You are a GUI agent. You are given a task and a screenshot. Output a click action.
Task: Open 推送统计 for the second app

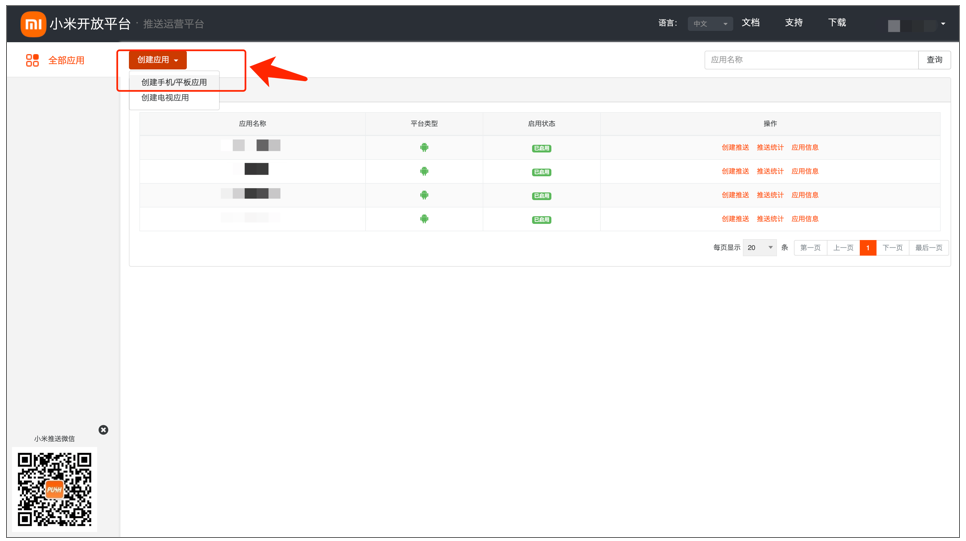coord(770,172)
